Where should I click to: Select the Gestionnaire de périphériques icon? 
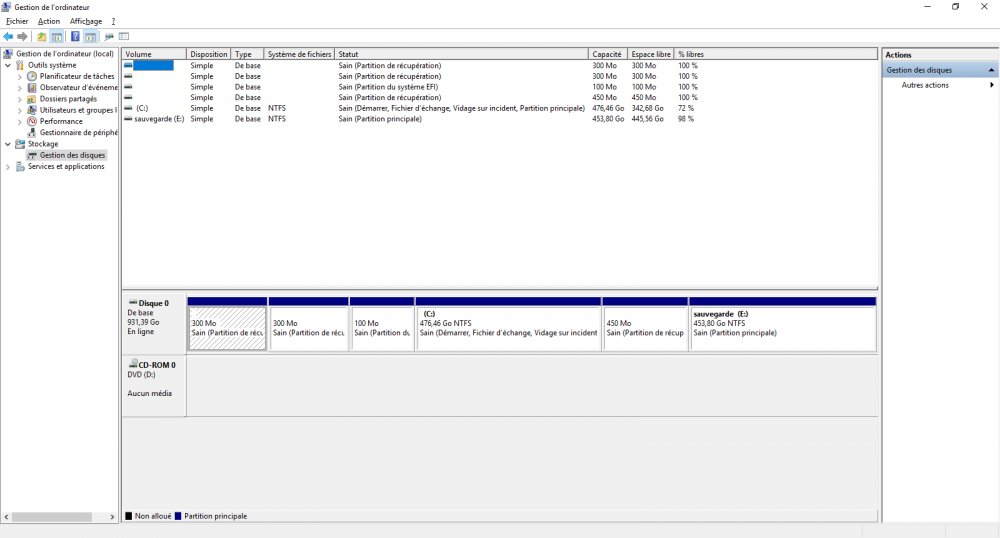(32, 132)
